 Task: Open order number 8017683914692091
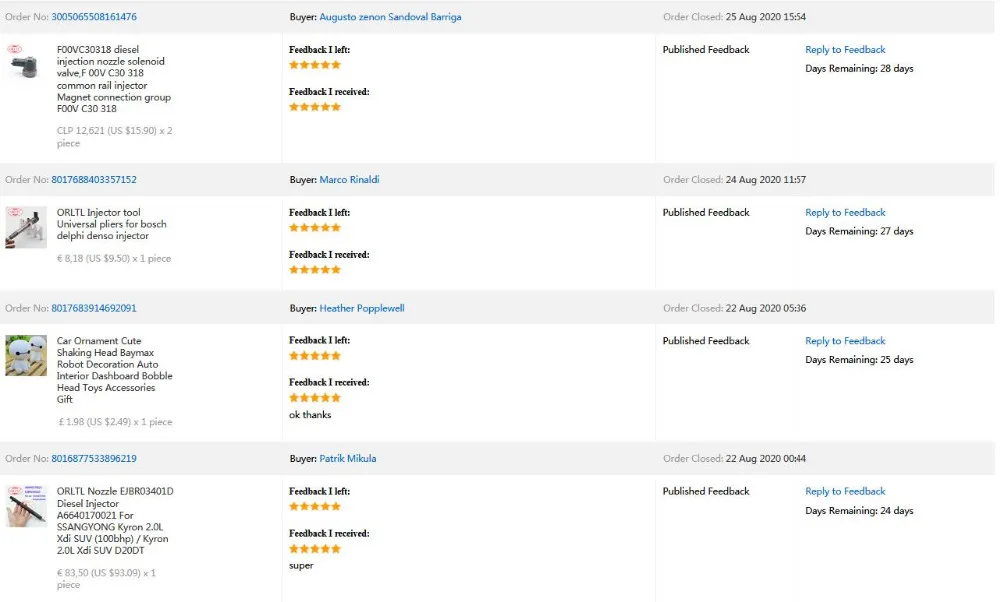coord(94,308)
